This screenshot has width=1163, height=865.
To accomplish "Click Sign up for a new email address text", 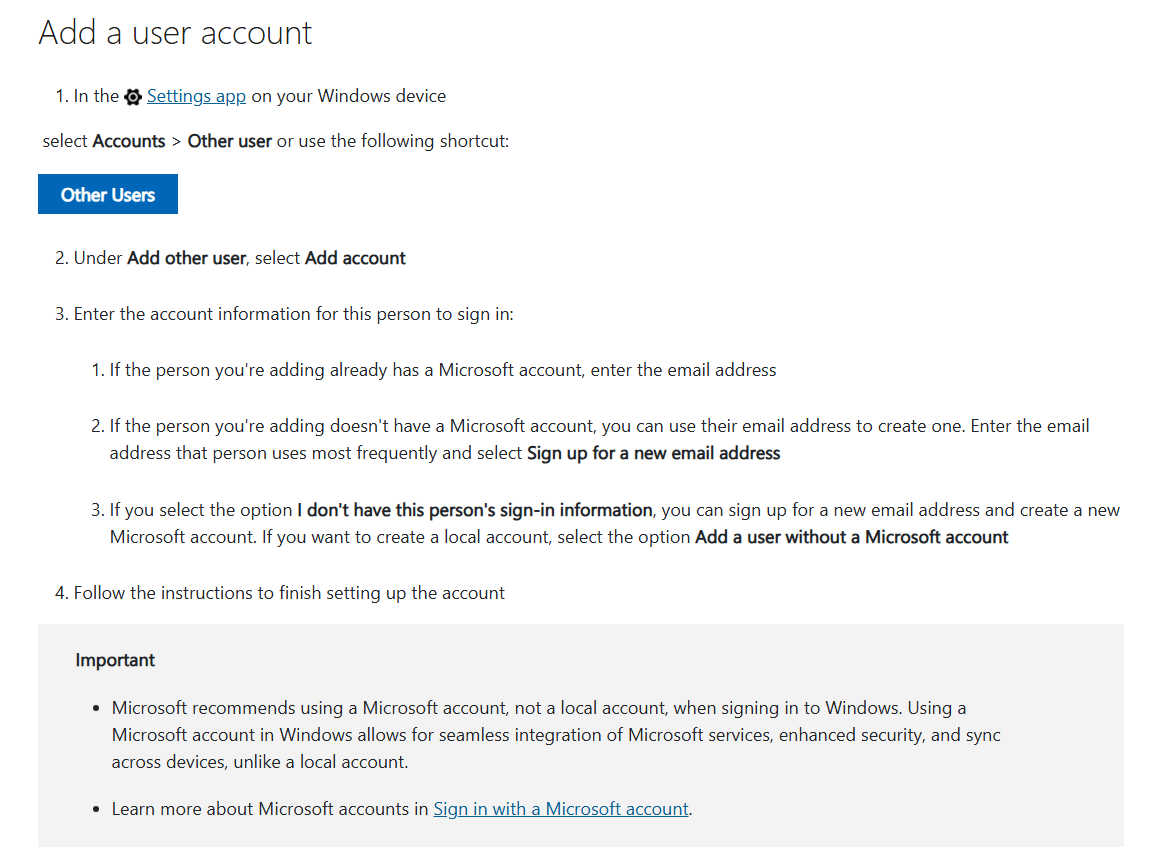I will 653,453.
